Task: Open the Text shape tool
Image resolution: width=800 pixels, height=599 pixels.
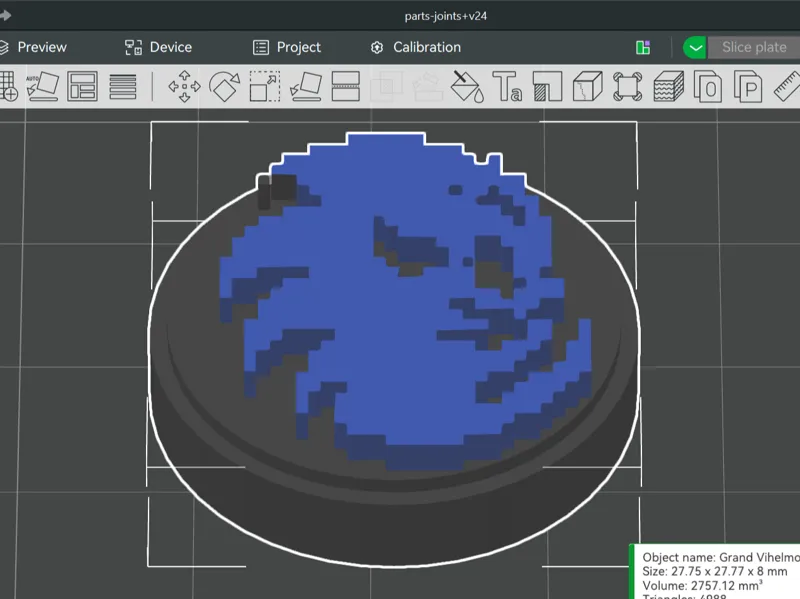Action: 507,86
